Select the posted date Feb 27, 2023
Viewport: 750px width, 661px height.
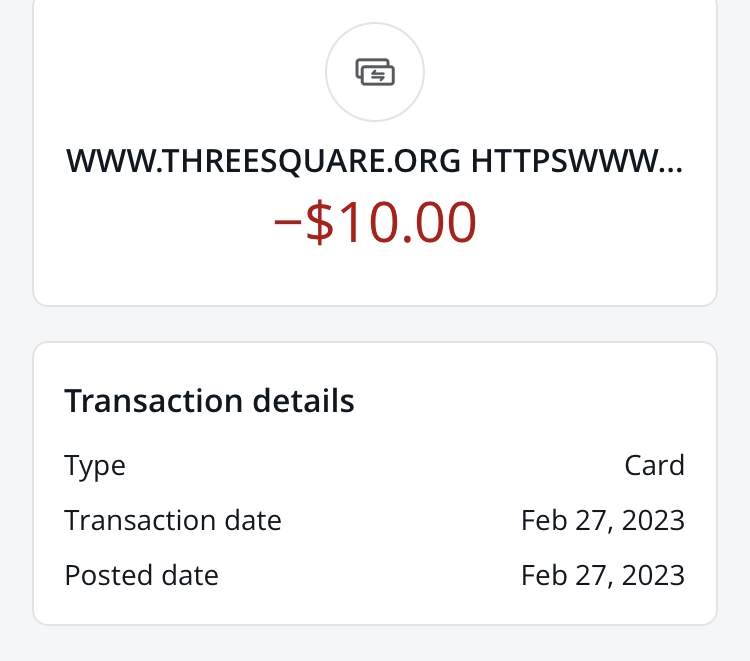coord(602,575)
